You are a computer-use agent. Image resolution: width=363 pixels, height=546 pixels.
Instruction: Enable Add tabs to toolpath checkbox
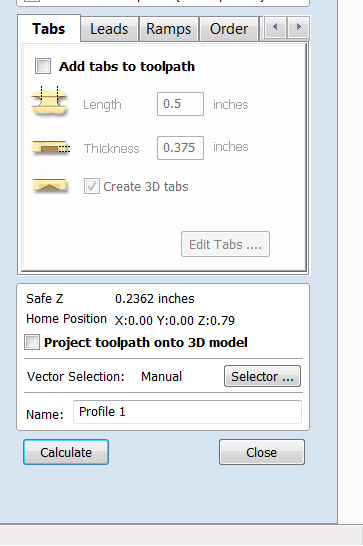coord(43,66)
